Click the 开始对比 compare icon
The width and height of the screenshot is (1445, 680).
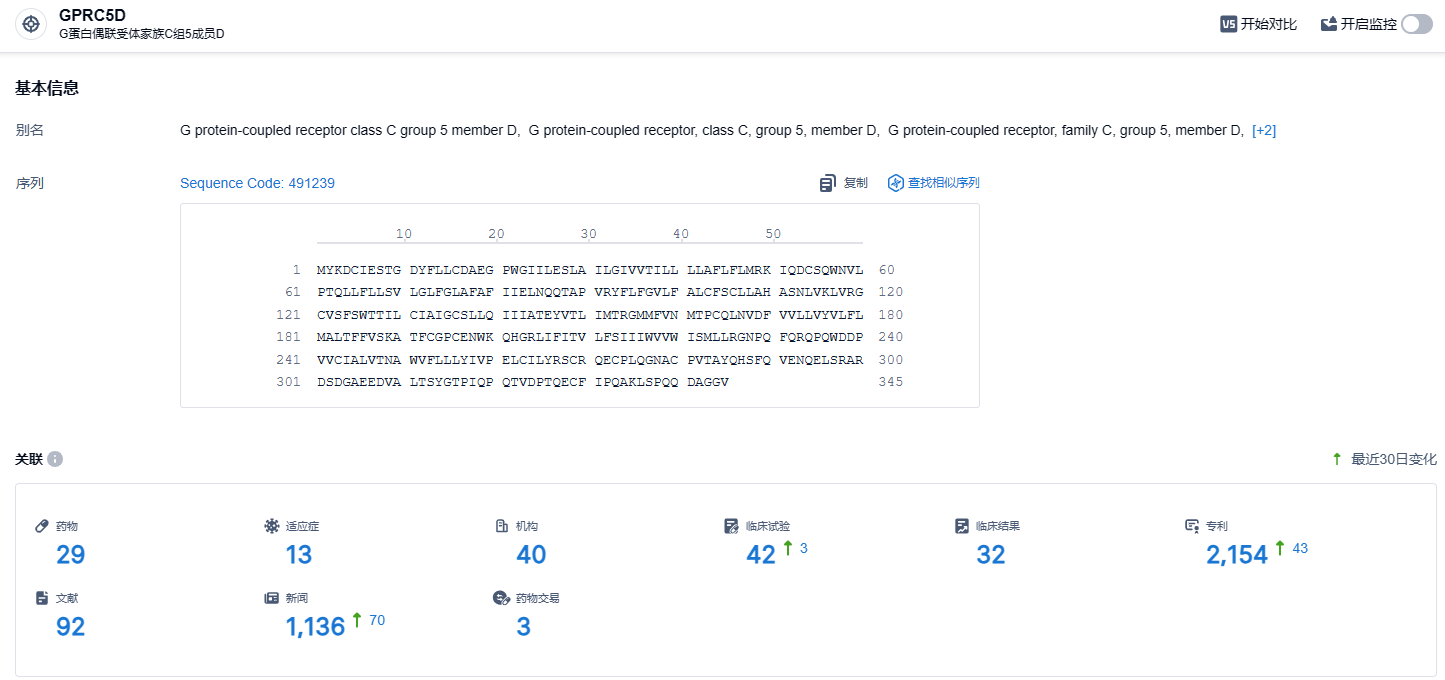(1229, 24)
